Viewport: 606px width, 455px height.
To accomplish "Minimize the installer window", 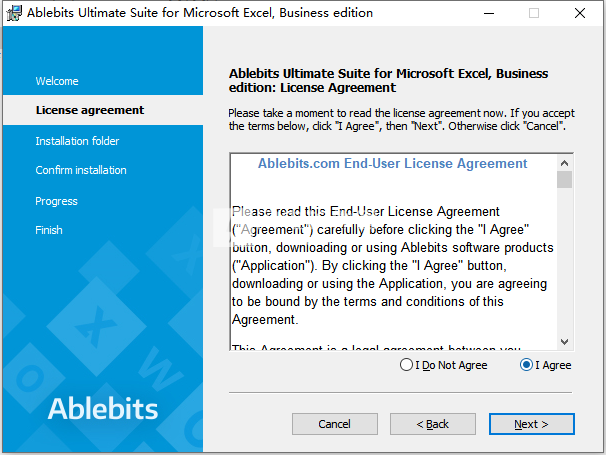I will 489,13.
